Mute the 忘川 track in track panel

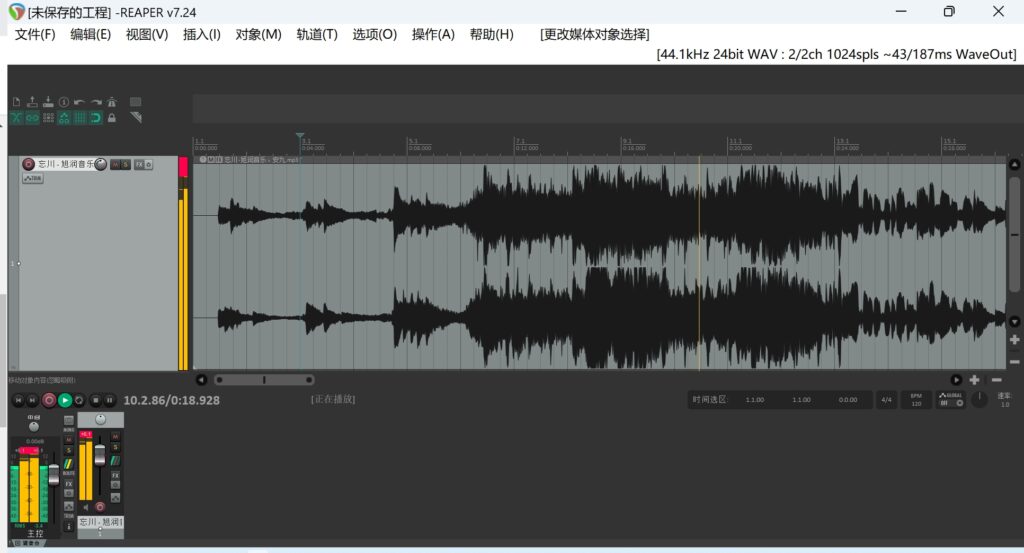point(116,165)
